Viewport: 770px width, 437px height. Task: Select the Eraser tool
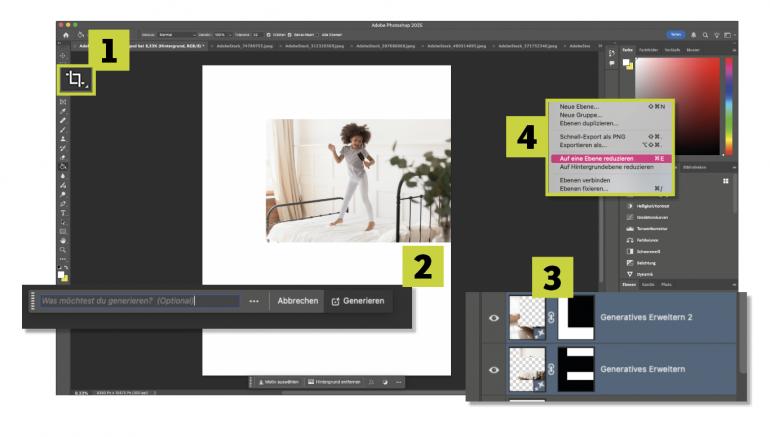pos(63,158)
